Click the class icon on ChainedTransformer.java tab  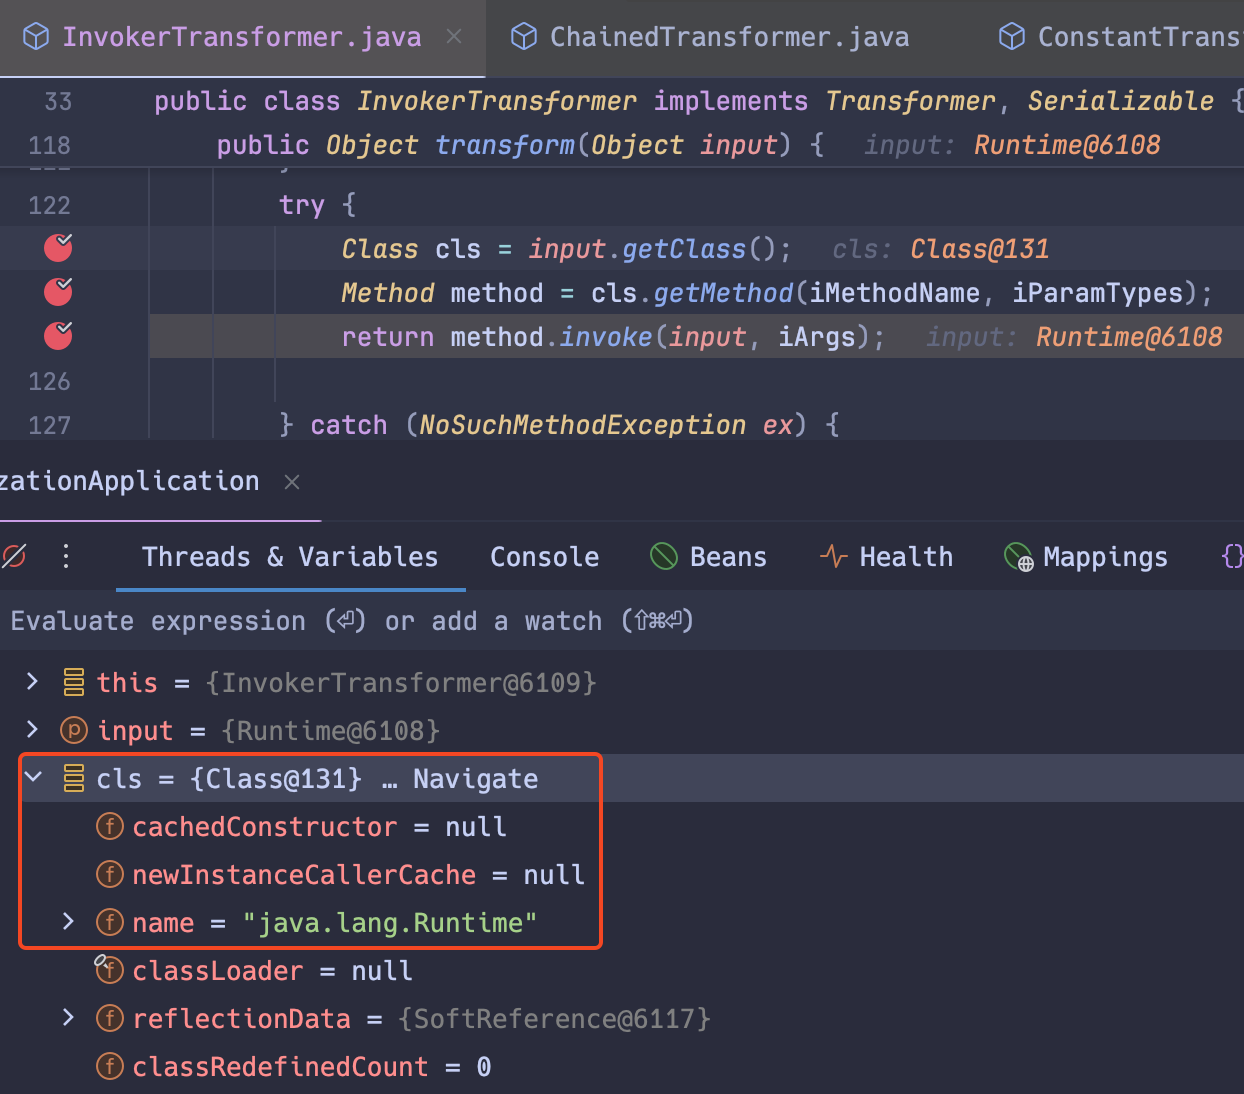pos(524,36)
